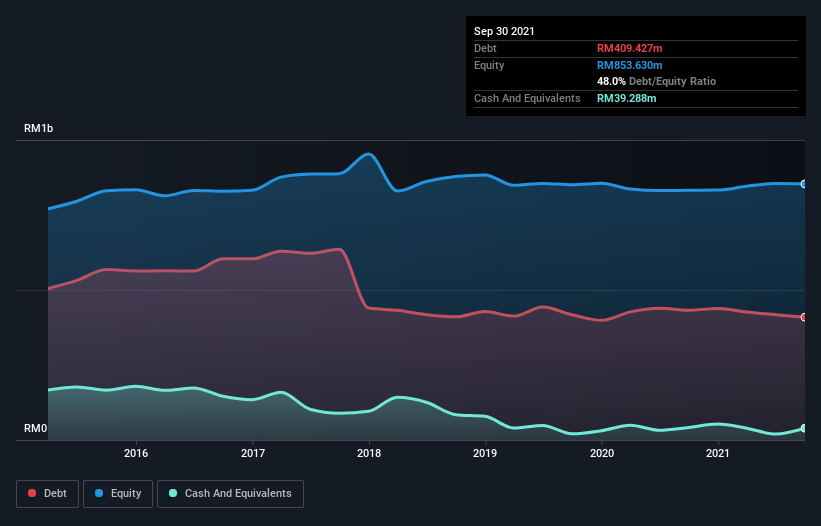Click the RM853.630m equity value
Viewport: 821px width, 526px height.
629,65
